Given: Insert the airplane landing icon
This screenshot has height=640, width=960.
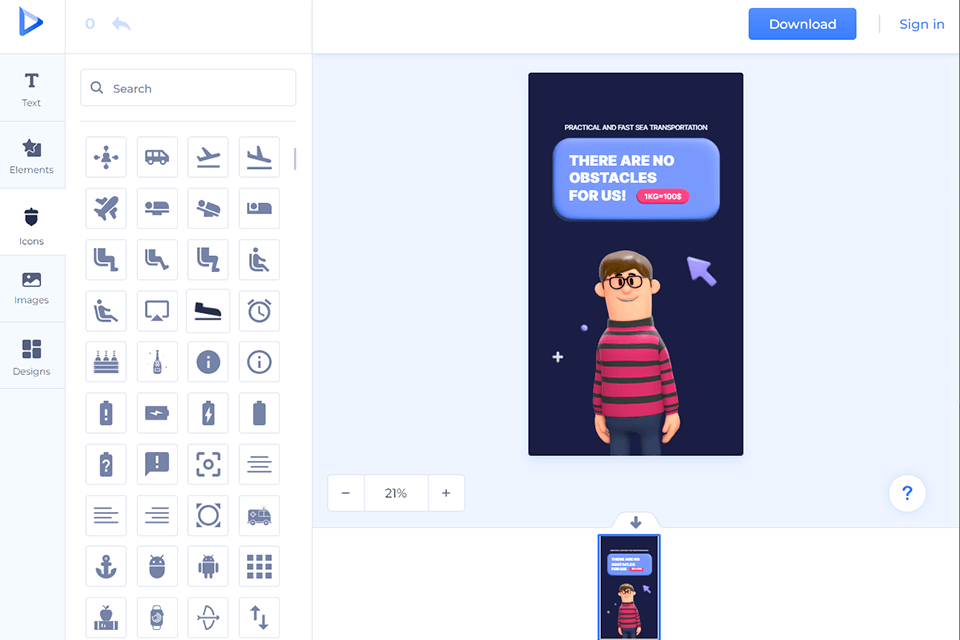Looking at the screenshot, I should [x=259, y=157].
